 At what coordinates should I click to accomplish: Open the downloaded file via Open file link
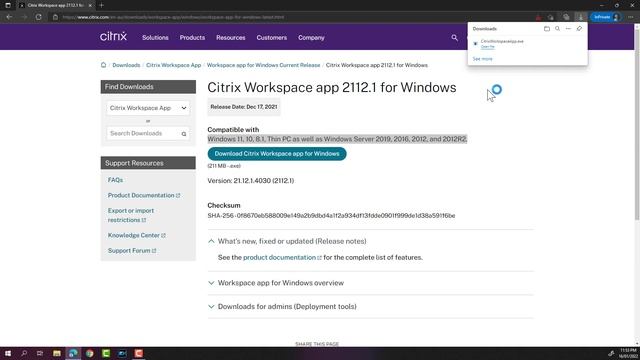pyautogui.click(x=487, y=47)
